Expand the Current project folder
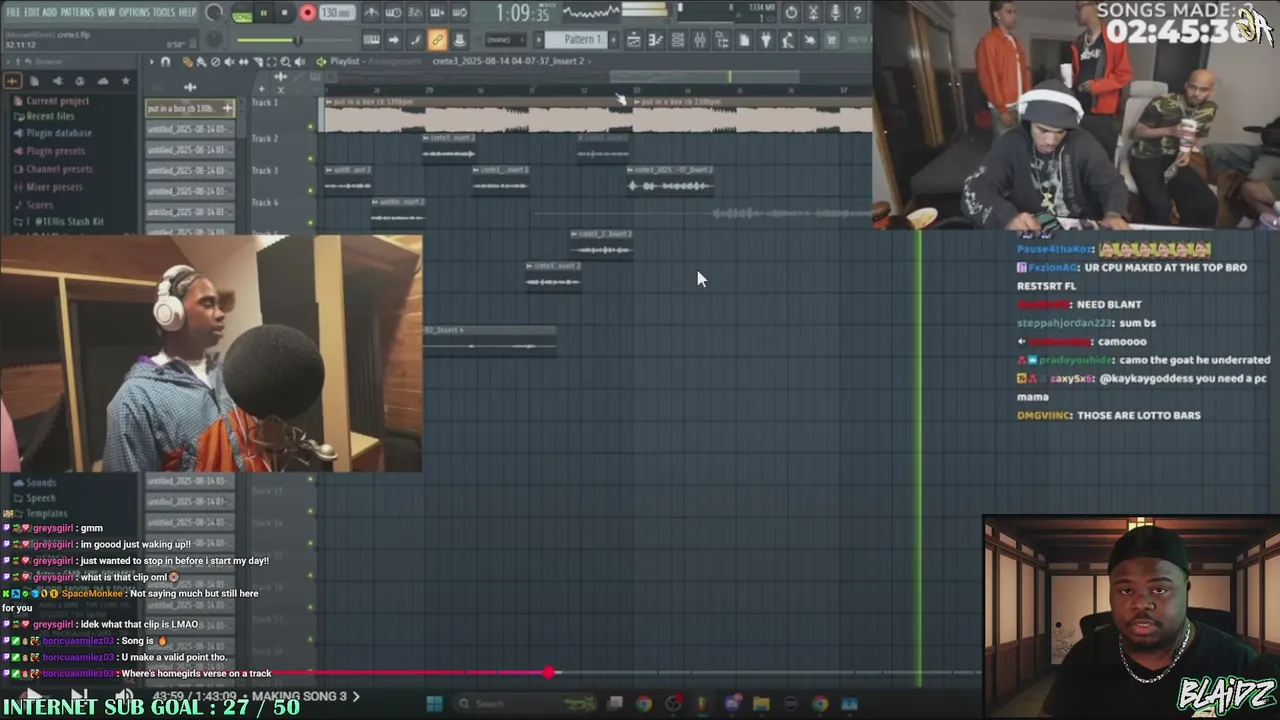The width and height of the screenshot is (1280, 720). coord(57,101)
